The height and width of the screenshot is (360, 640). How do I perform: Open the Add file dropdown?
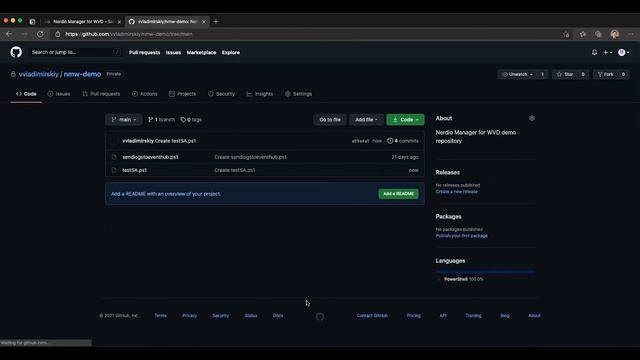(366, 120)
